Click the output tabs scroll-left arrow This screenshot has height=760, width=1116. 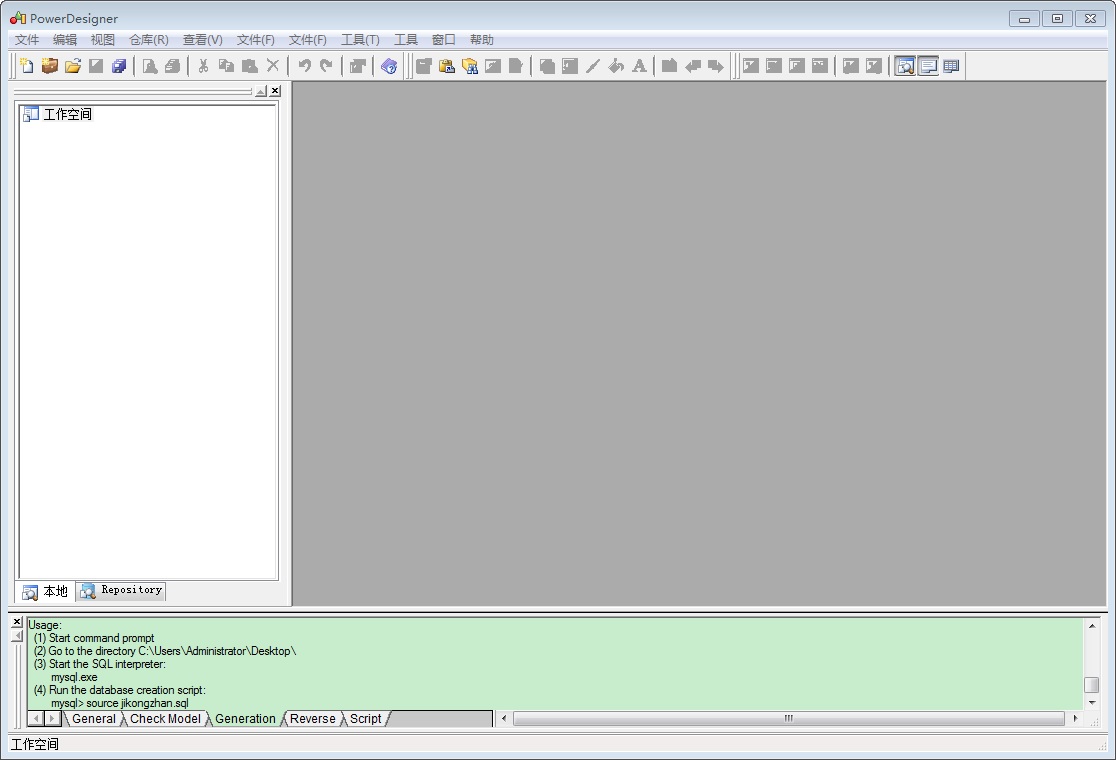[x=36, y=719]
